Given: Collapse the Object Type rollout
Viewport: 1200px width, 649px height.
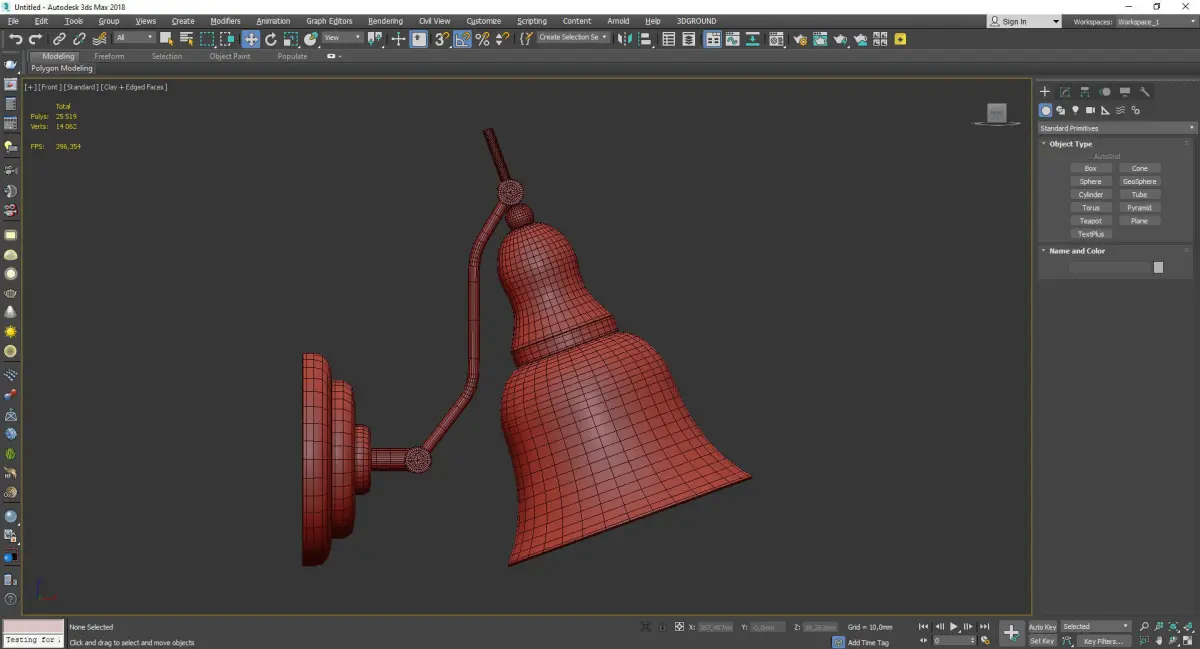Looking at the screenshot, I should point(1070,144).
